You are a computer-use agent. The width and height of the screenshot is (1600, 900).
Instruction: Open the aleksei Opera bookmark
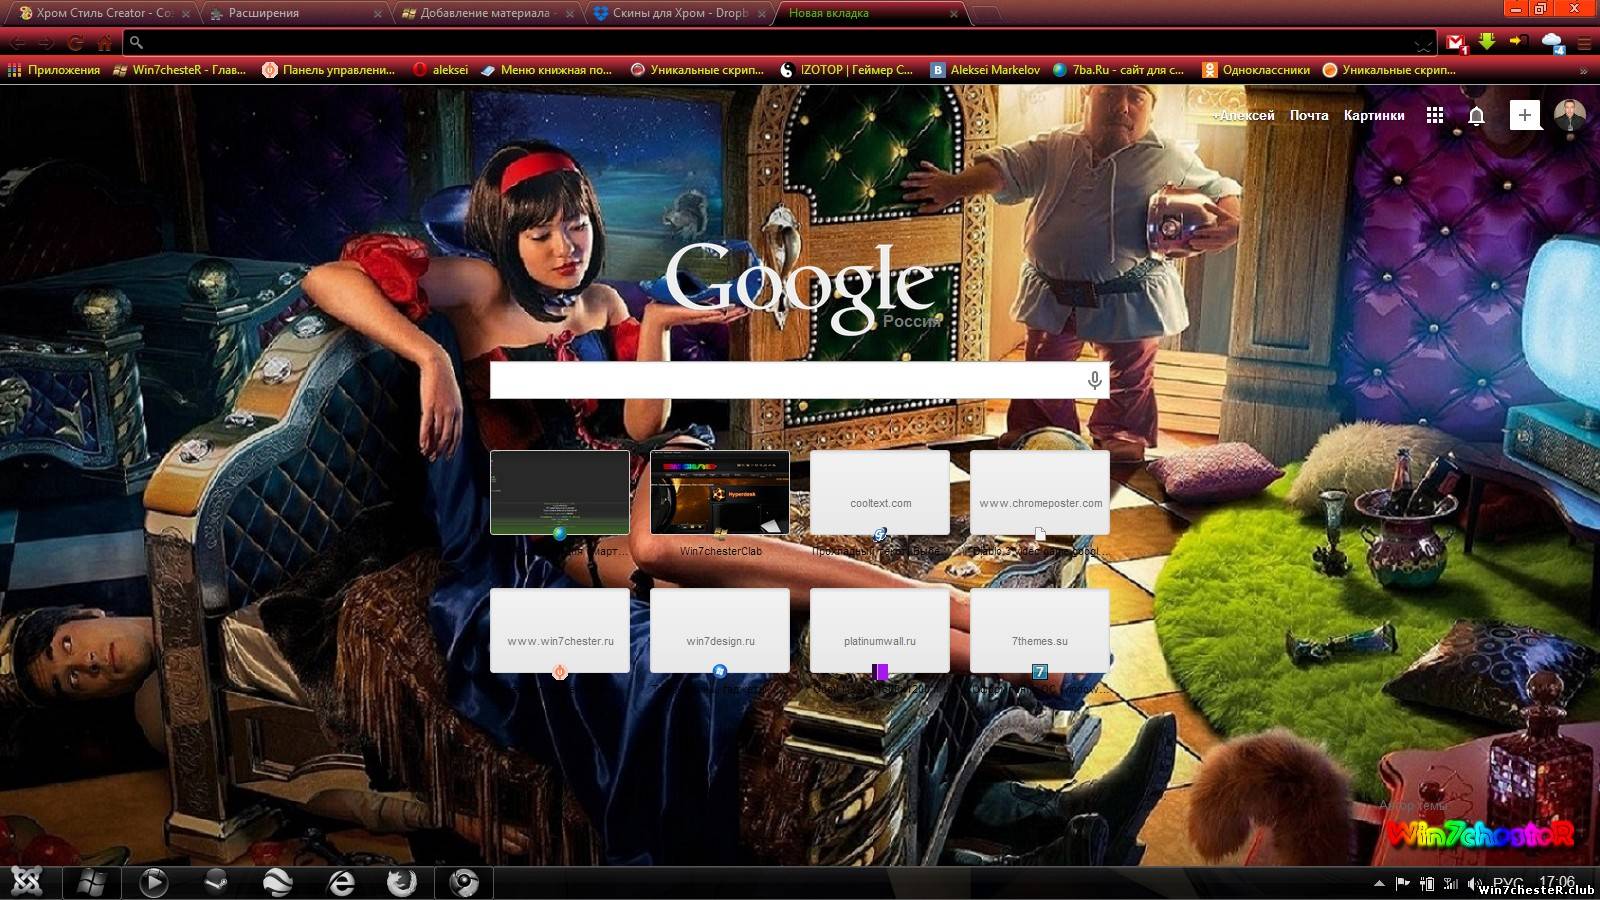tap(440, 70)
